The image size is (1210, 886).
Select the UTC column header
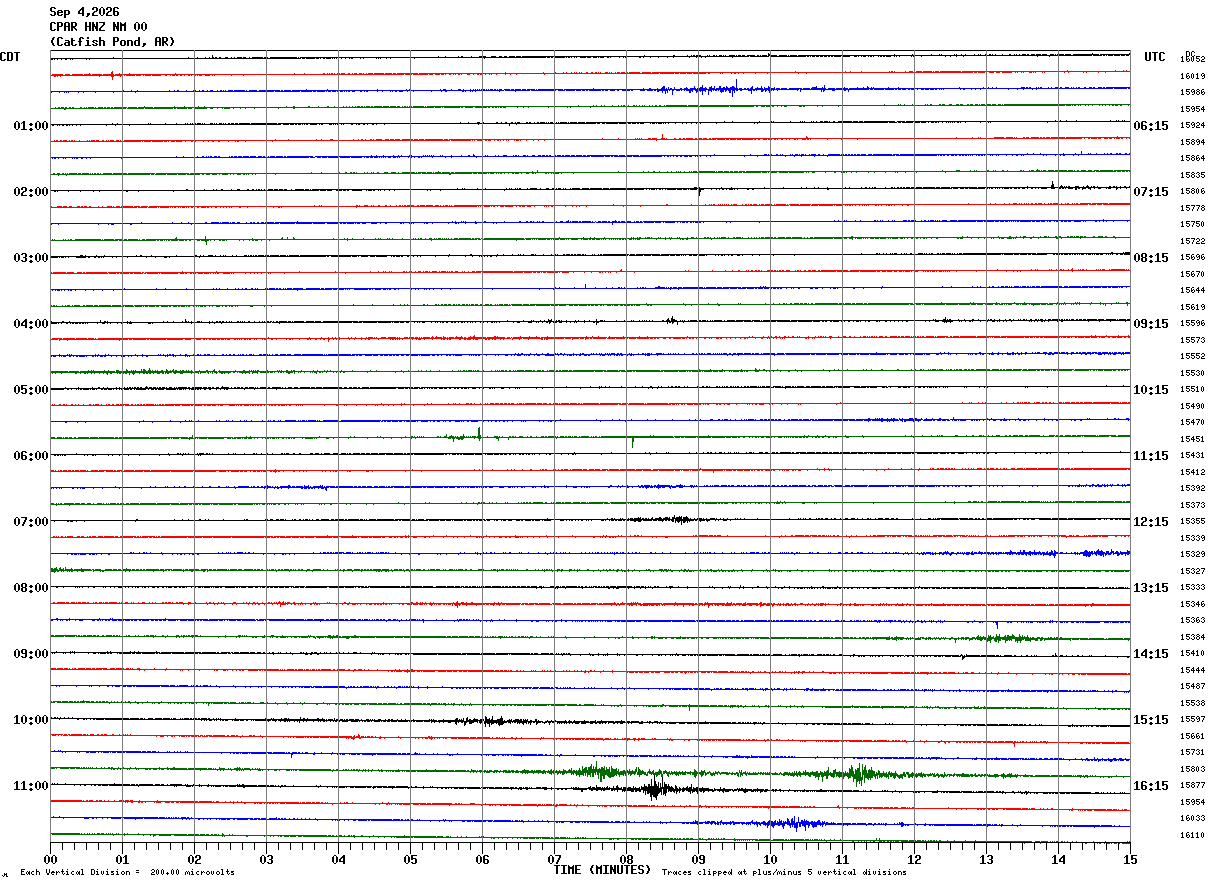click(x=1155, y=57)
